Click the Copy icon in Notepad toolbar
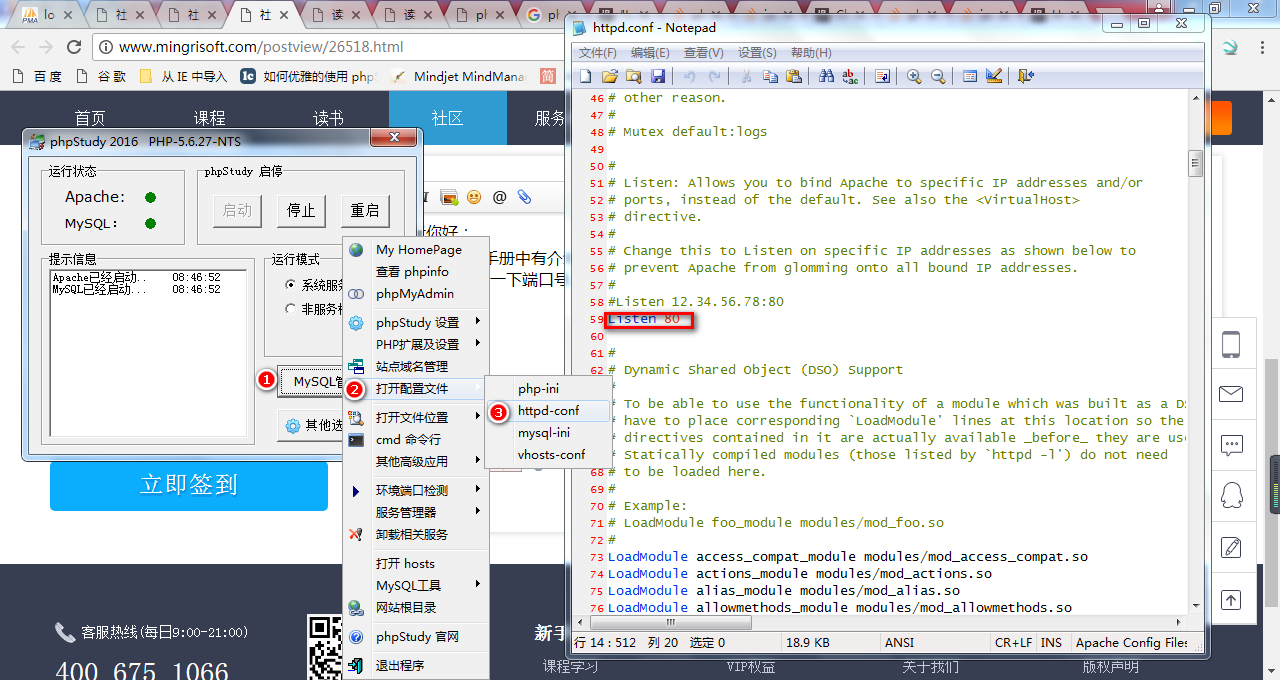Screen dimensions: 1280x680 (770, 76)
